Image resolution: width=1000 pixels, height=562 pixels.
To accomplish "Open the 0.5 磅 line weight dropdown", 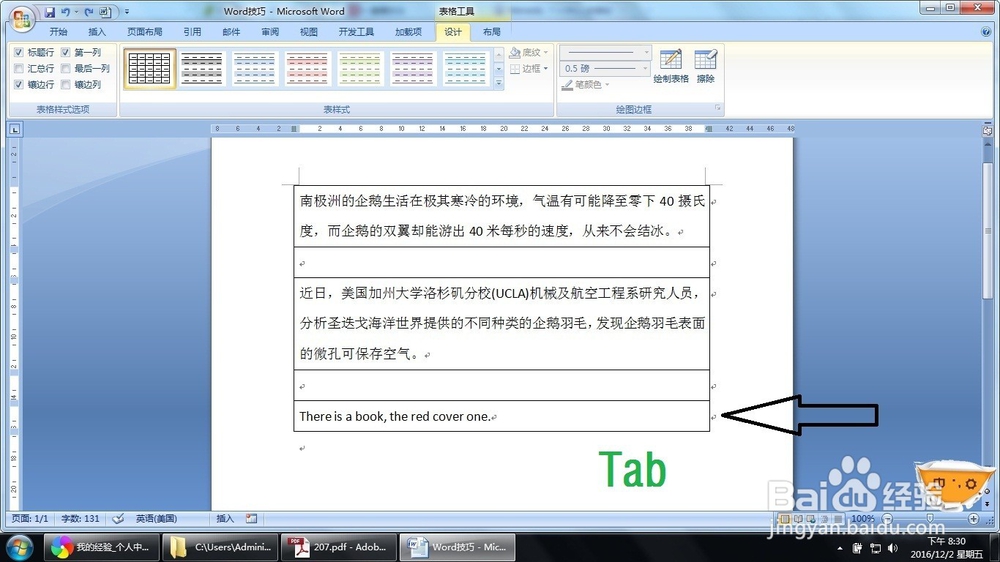I will 605,68.
